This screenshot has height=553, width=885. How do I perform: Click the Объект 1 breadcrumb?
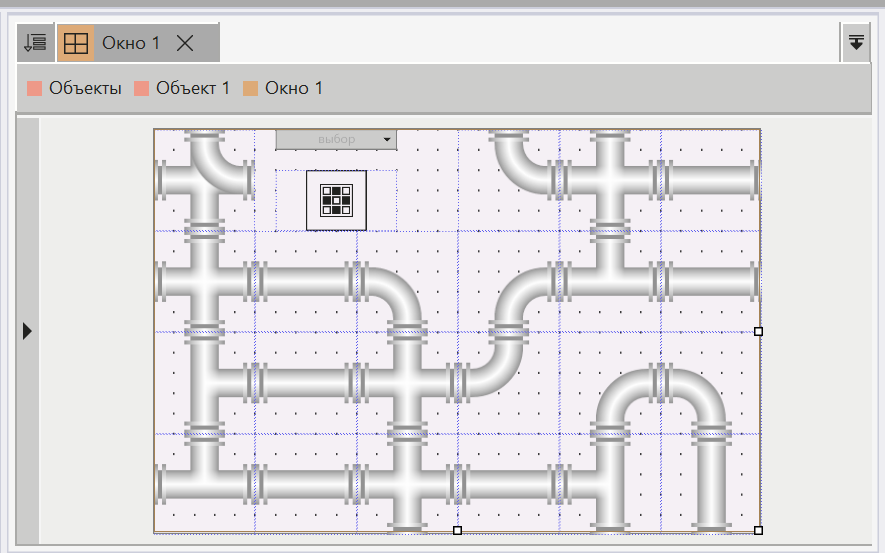click(x=192, y=88)
